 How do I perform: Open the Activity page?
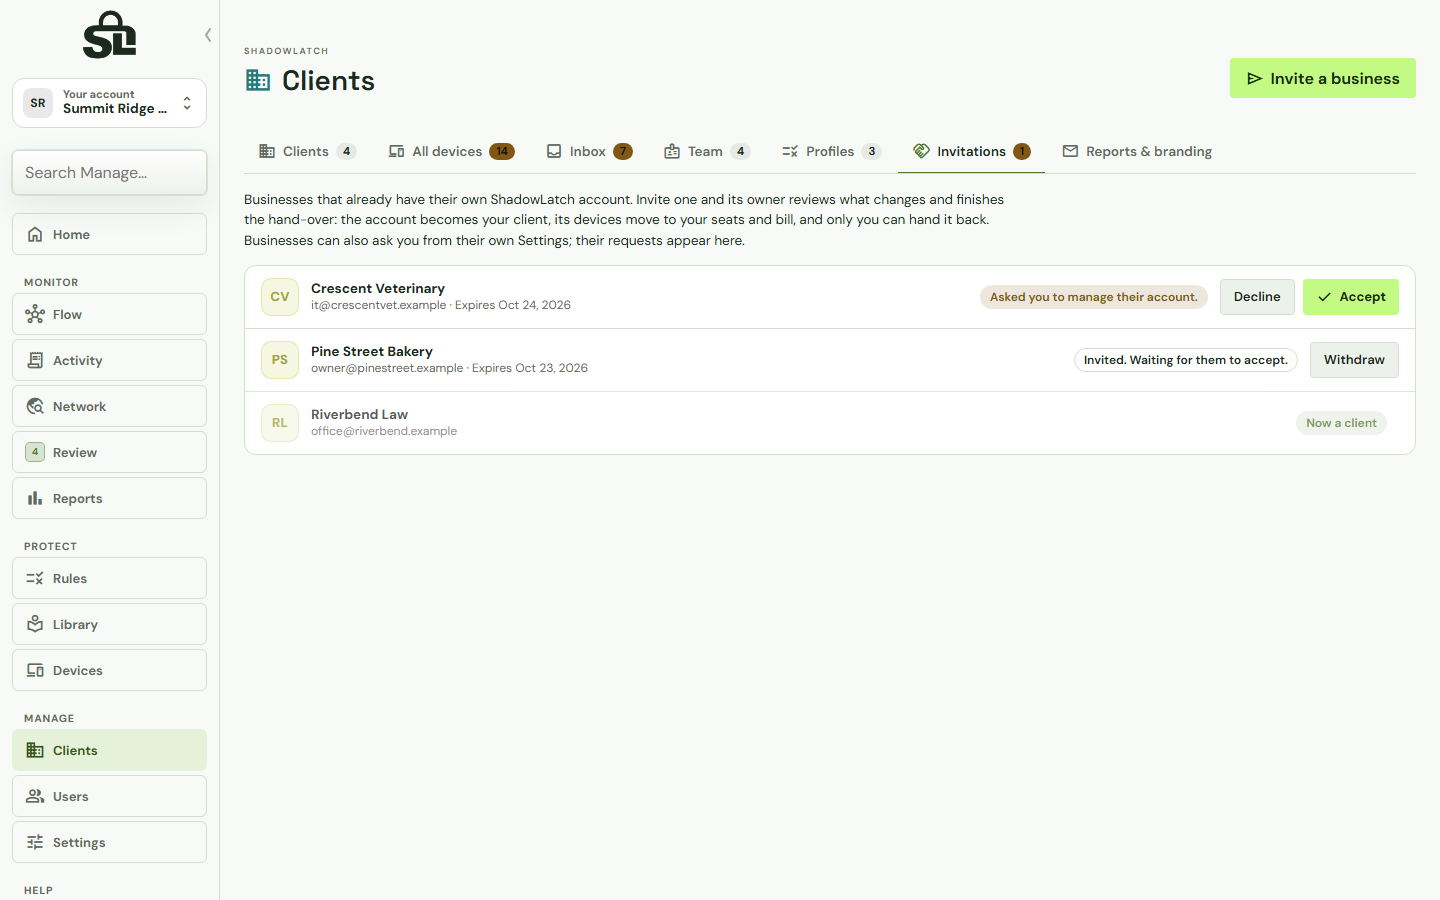[110, 360]
